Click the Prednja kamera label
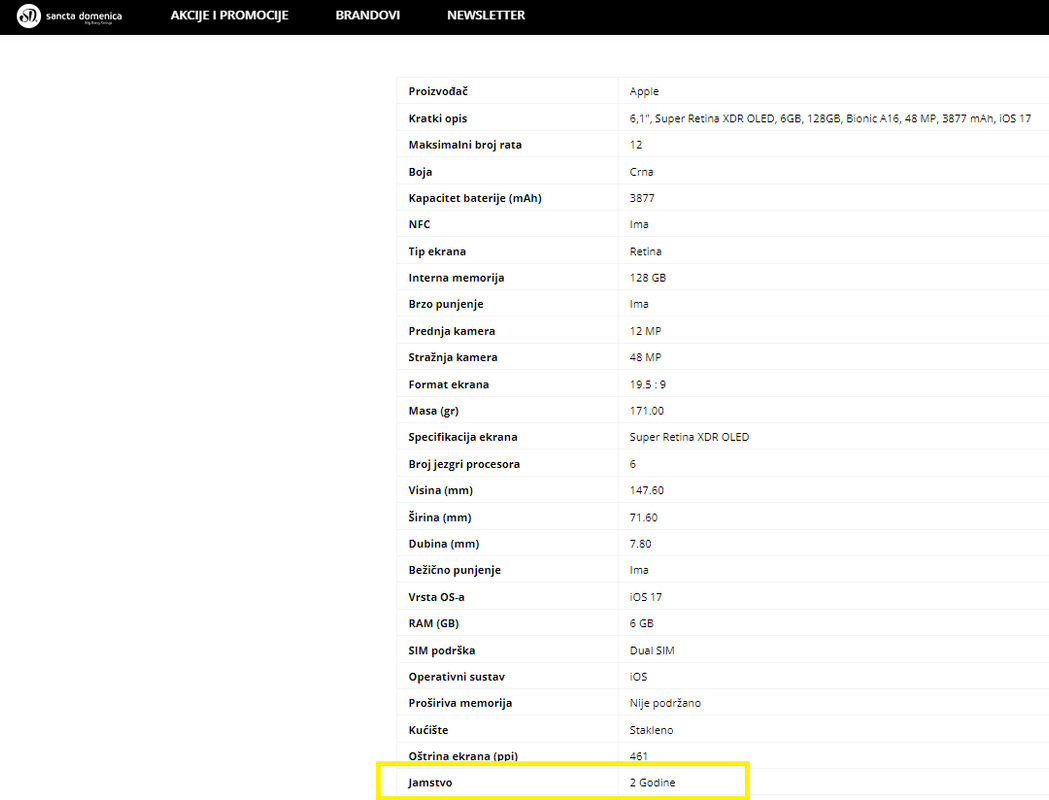Image resolution: width=1049 pixels, height=800 pixels. pyautogui.click(x=452, y=331)
